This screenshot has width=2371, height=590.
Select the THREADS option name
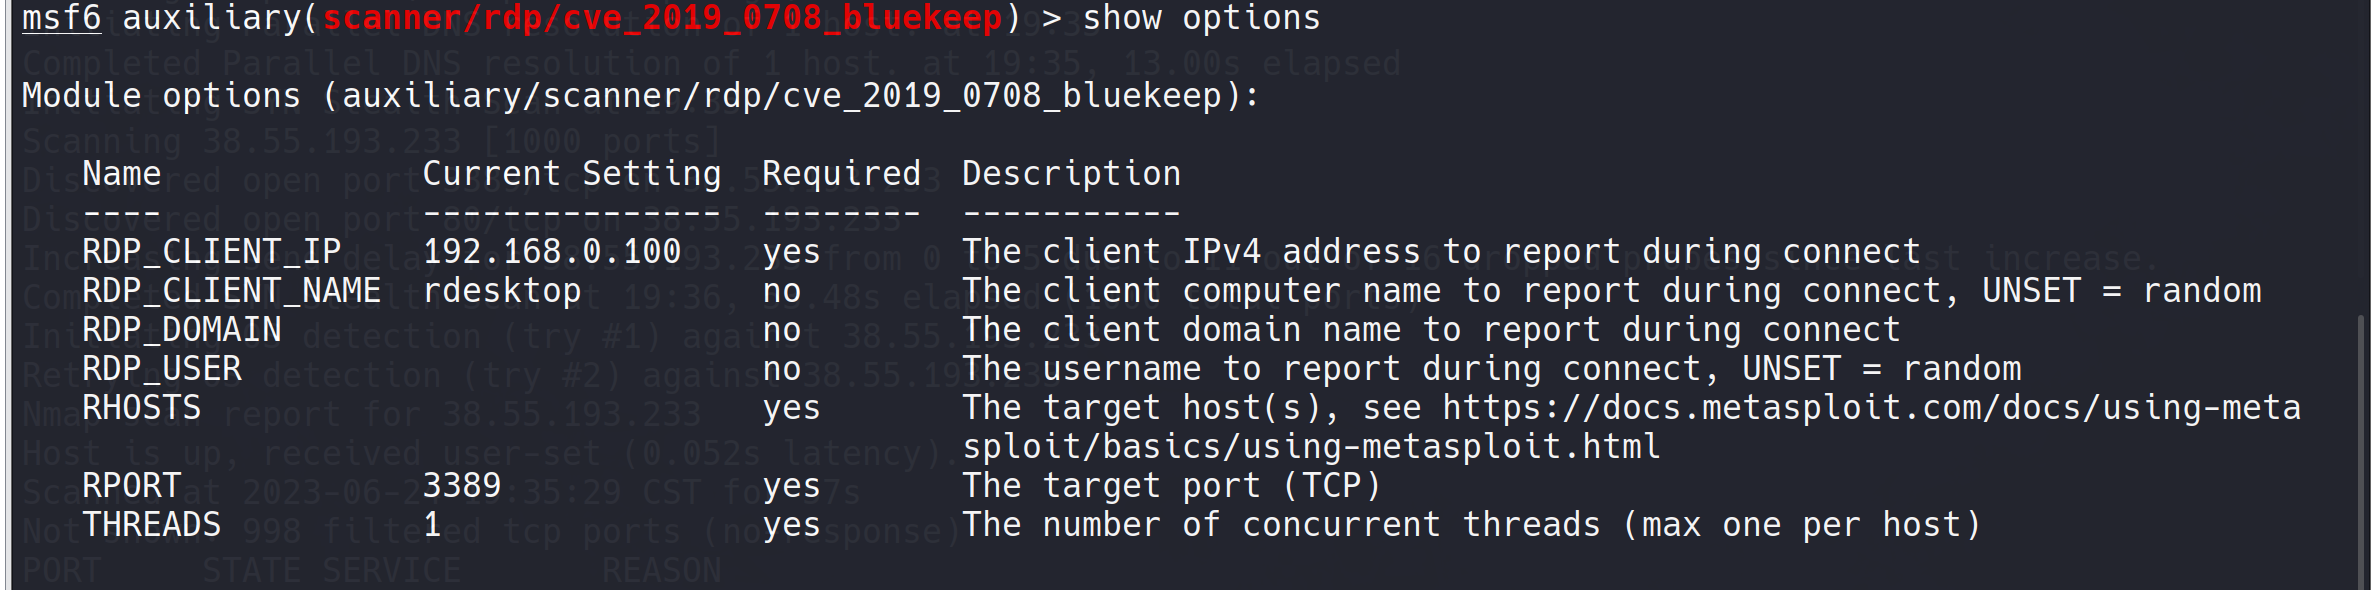point(151,525)
